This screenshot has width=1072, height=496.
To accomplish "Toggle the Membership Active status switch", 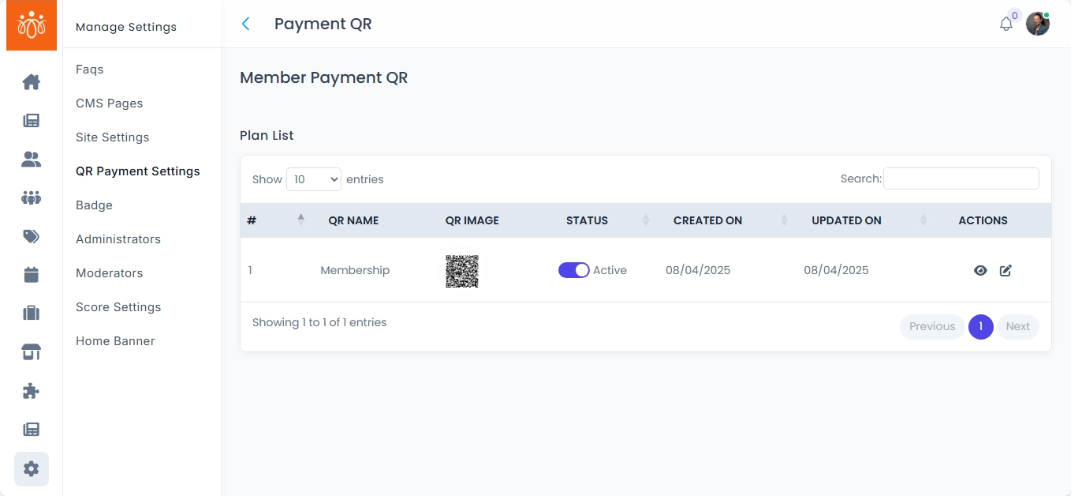I will click(x=574, y=270).
